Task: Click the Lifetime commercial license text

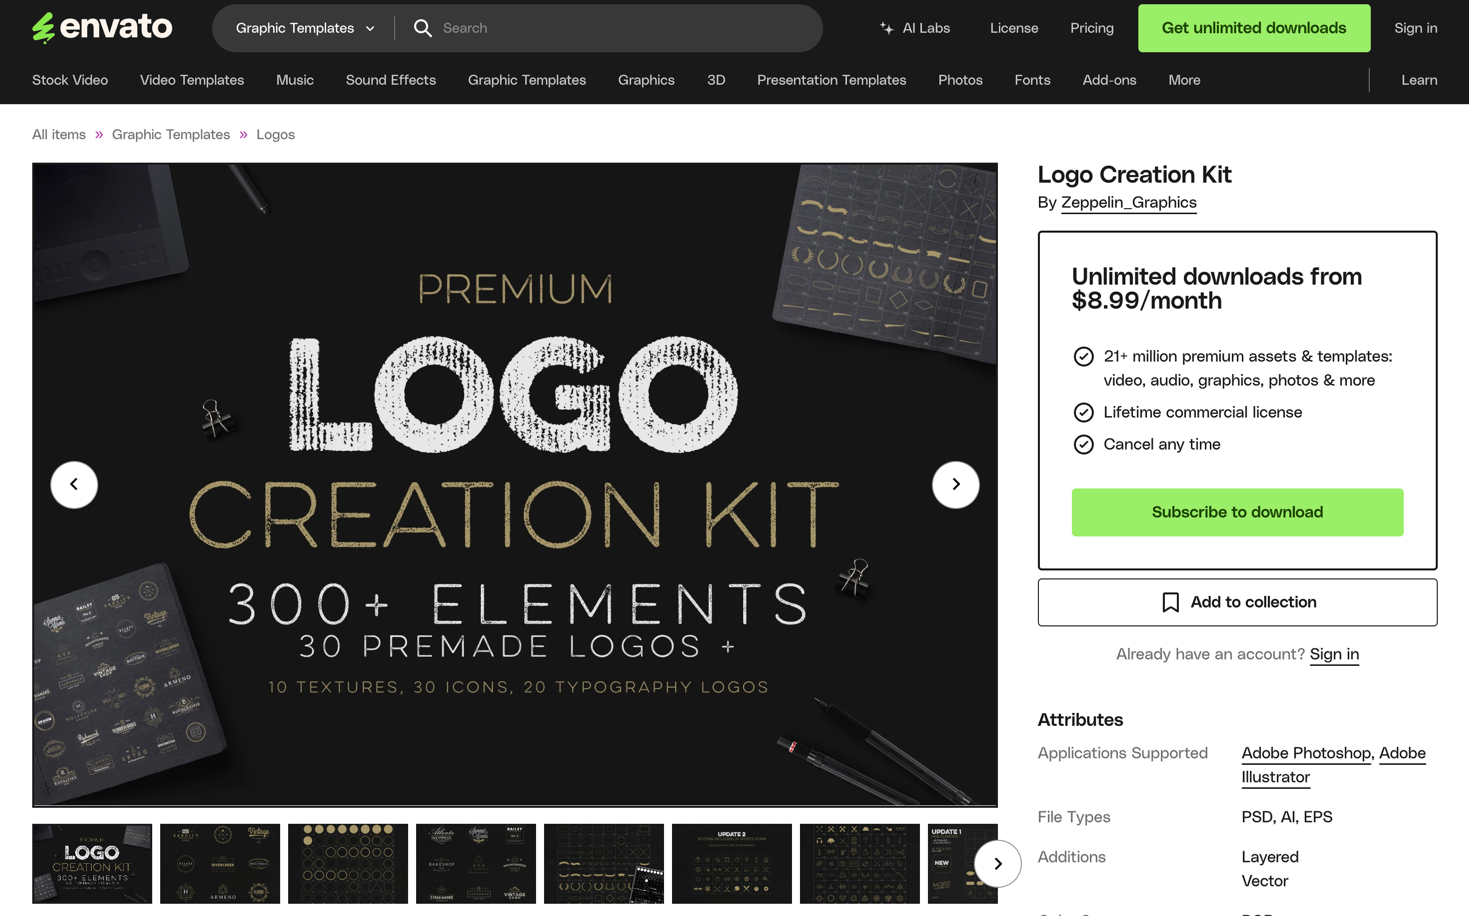Action: [1203, 412]
